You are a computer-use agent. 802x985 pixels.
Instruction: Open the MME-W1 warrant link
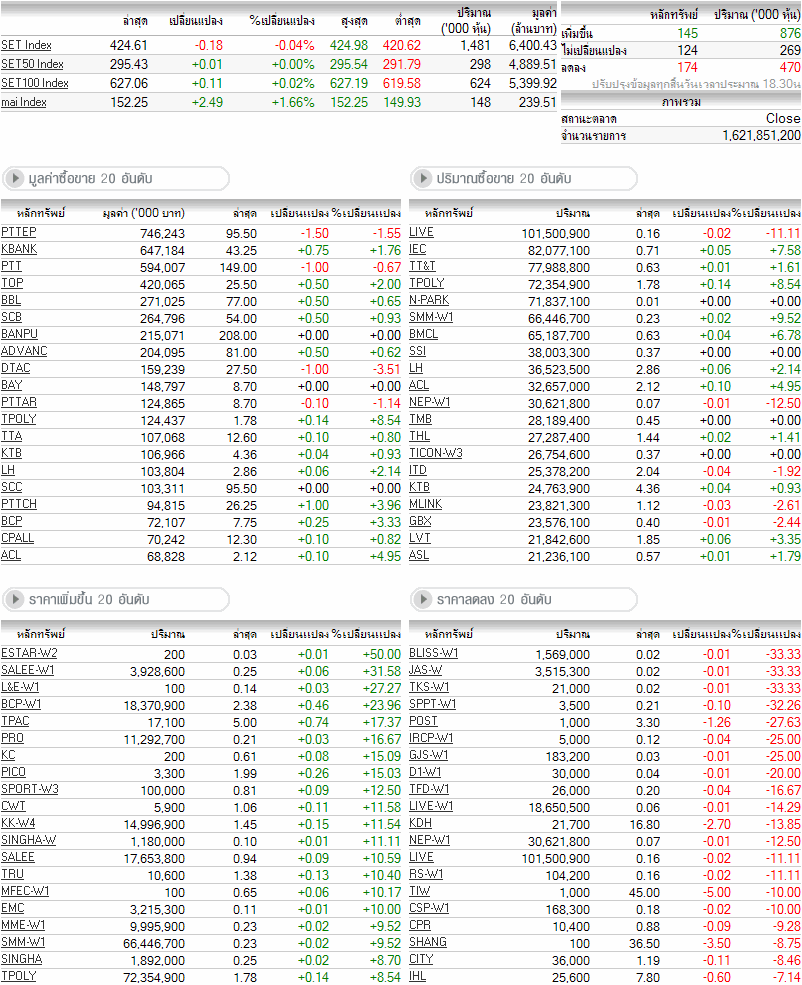click(23, 925)
